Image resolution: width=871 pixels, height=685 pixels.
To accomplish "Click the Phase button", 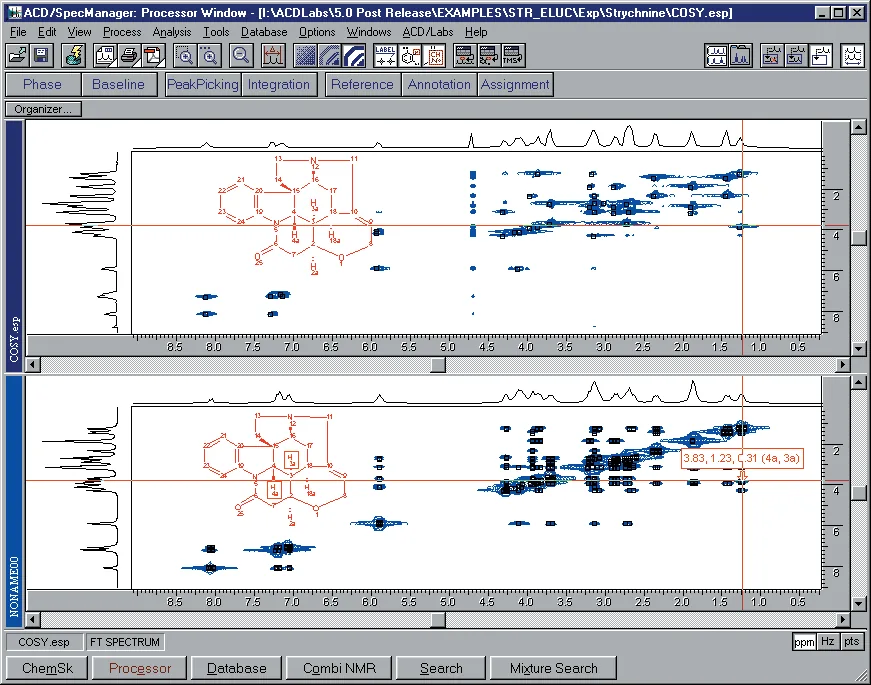I will (43, 84).
